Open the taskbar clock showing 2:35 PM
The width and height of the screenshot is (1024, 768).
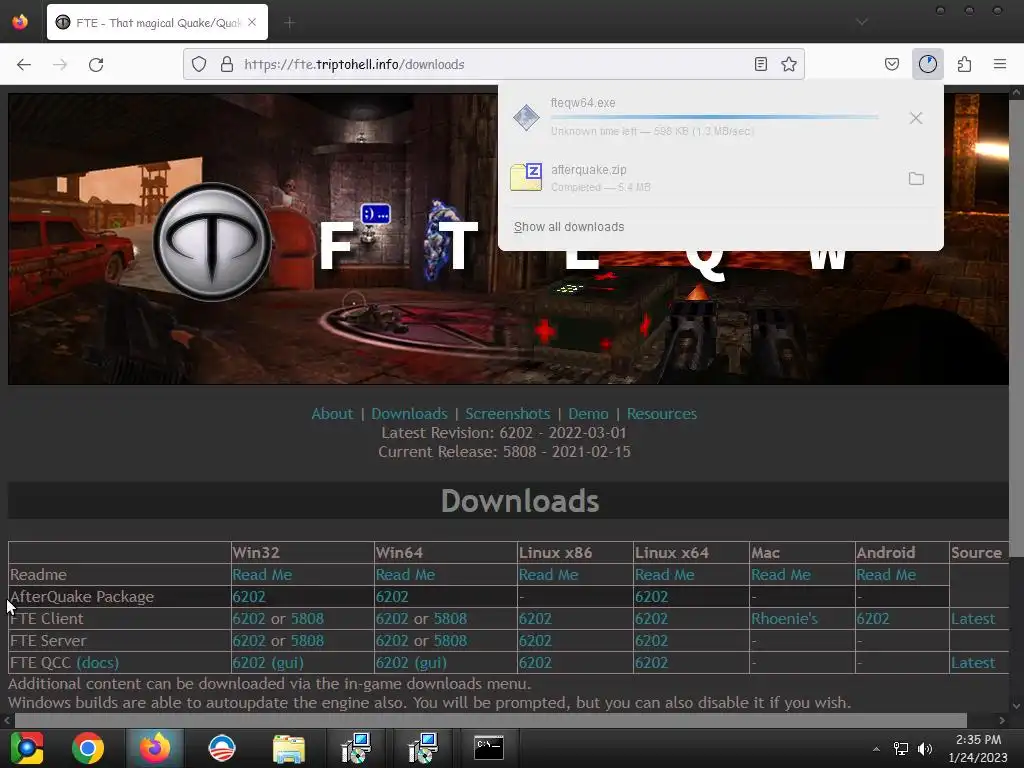tap(978, 748)
